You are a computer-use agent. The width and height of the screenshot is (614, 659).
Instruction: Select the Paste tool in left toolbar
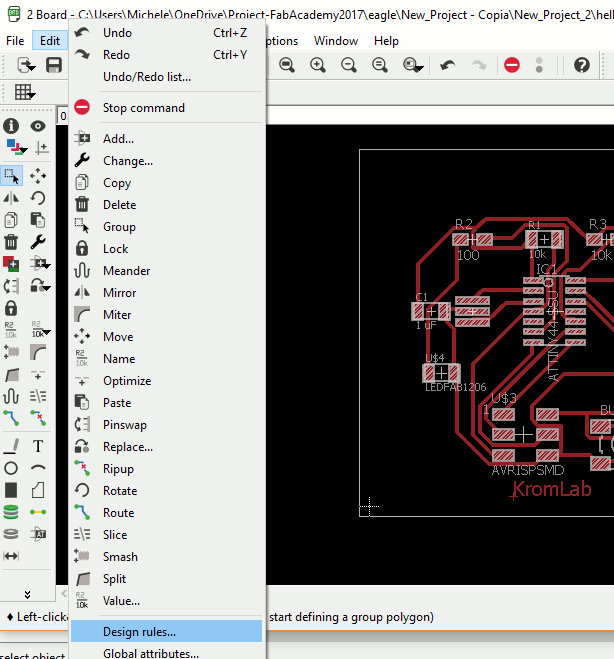38,220
